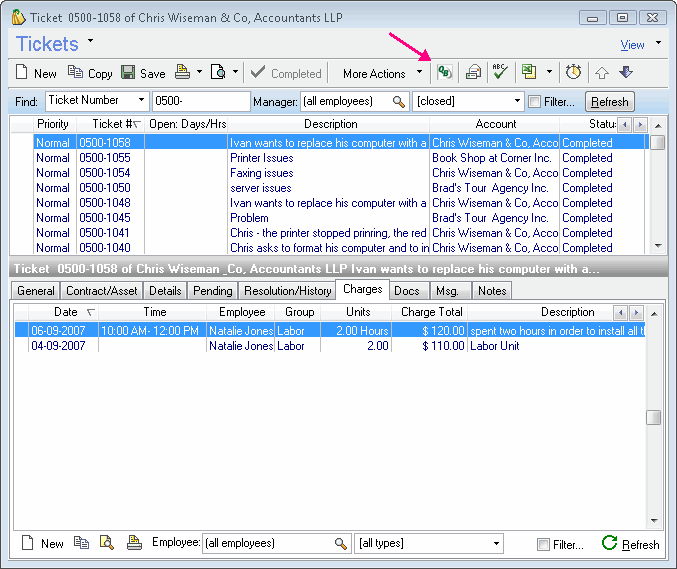This screenshot has height=569, width=677.
Task: Click the Excel export icon
Action: 529,73
